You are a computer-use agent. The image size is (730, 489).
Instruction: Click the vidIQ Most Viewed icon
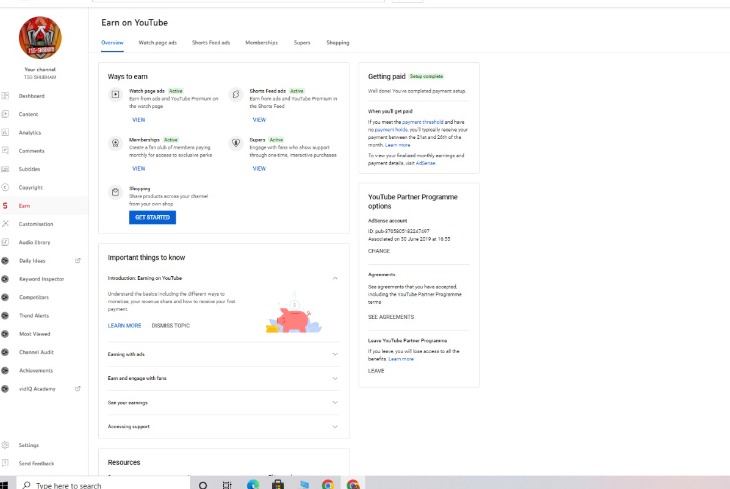click(5, 334)
